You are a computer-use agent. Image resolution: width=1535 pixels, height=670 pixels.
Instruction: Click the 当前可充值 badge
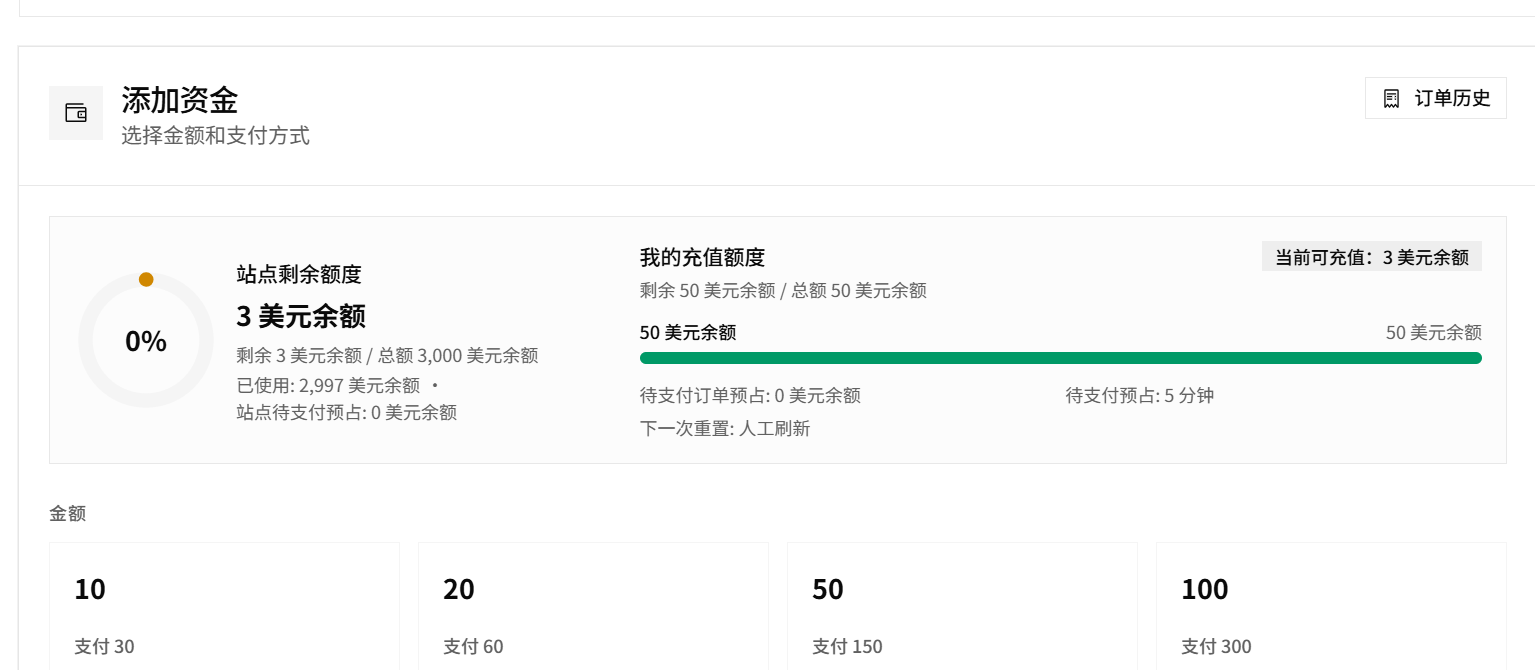point(1372,257)
